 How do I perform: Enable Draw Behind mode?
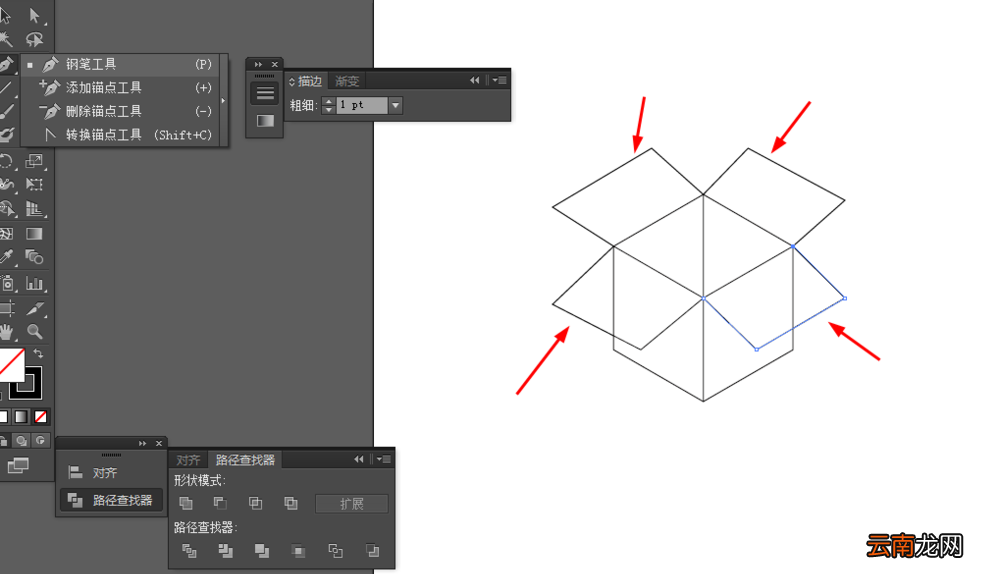click(x=22, y=441)
